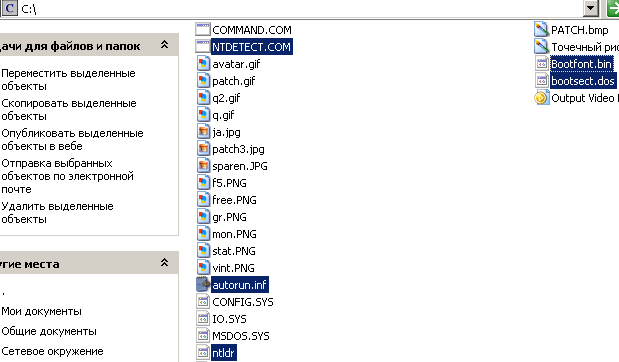Click the MSDOS.SYS file name
619x362 pixels.
[x=241, y=336]
